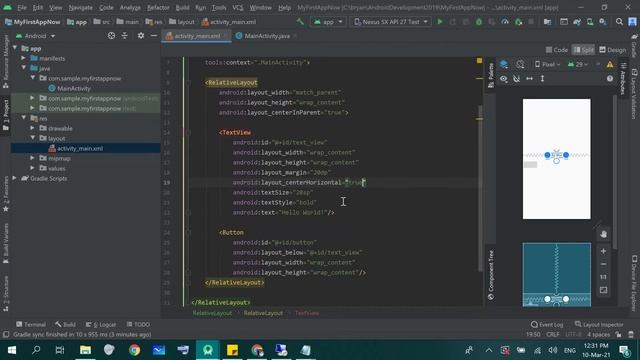Toggle the Attributes side panel
The height and width of the screenshot is (360, 640).
coord(623,78)
